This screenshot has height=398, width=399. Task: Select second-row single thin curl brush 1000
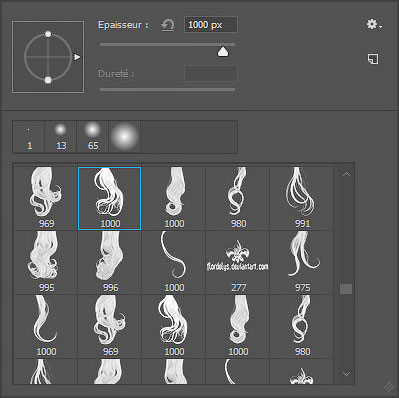(x=174, y=262)
